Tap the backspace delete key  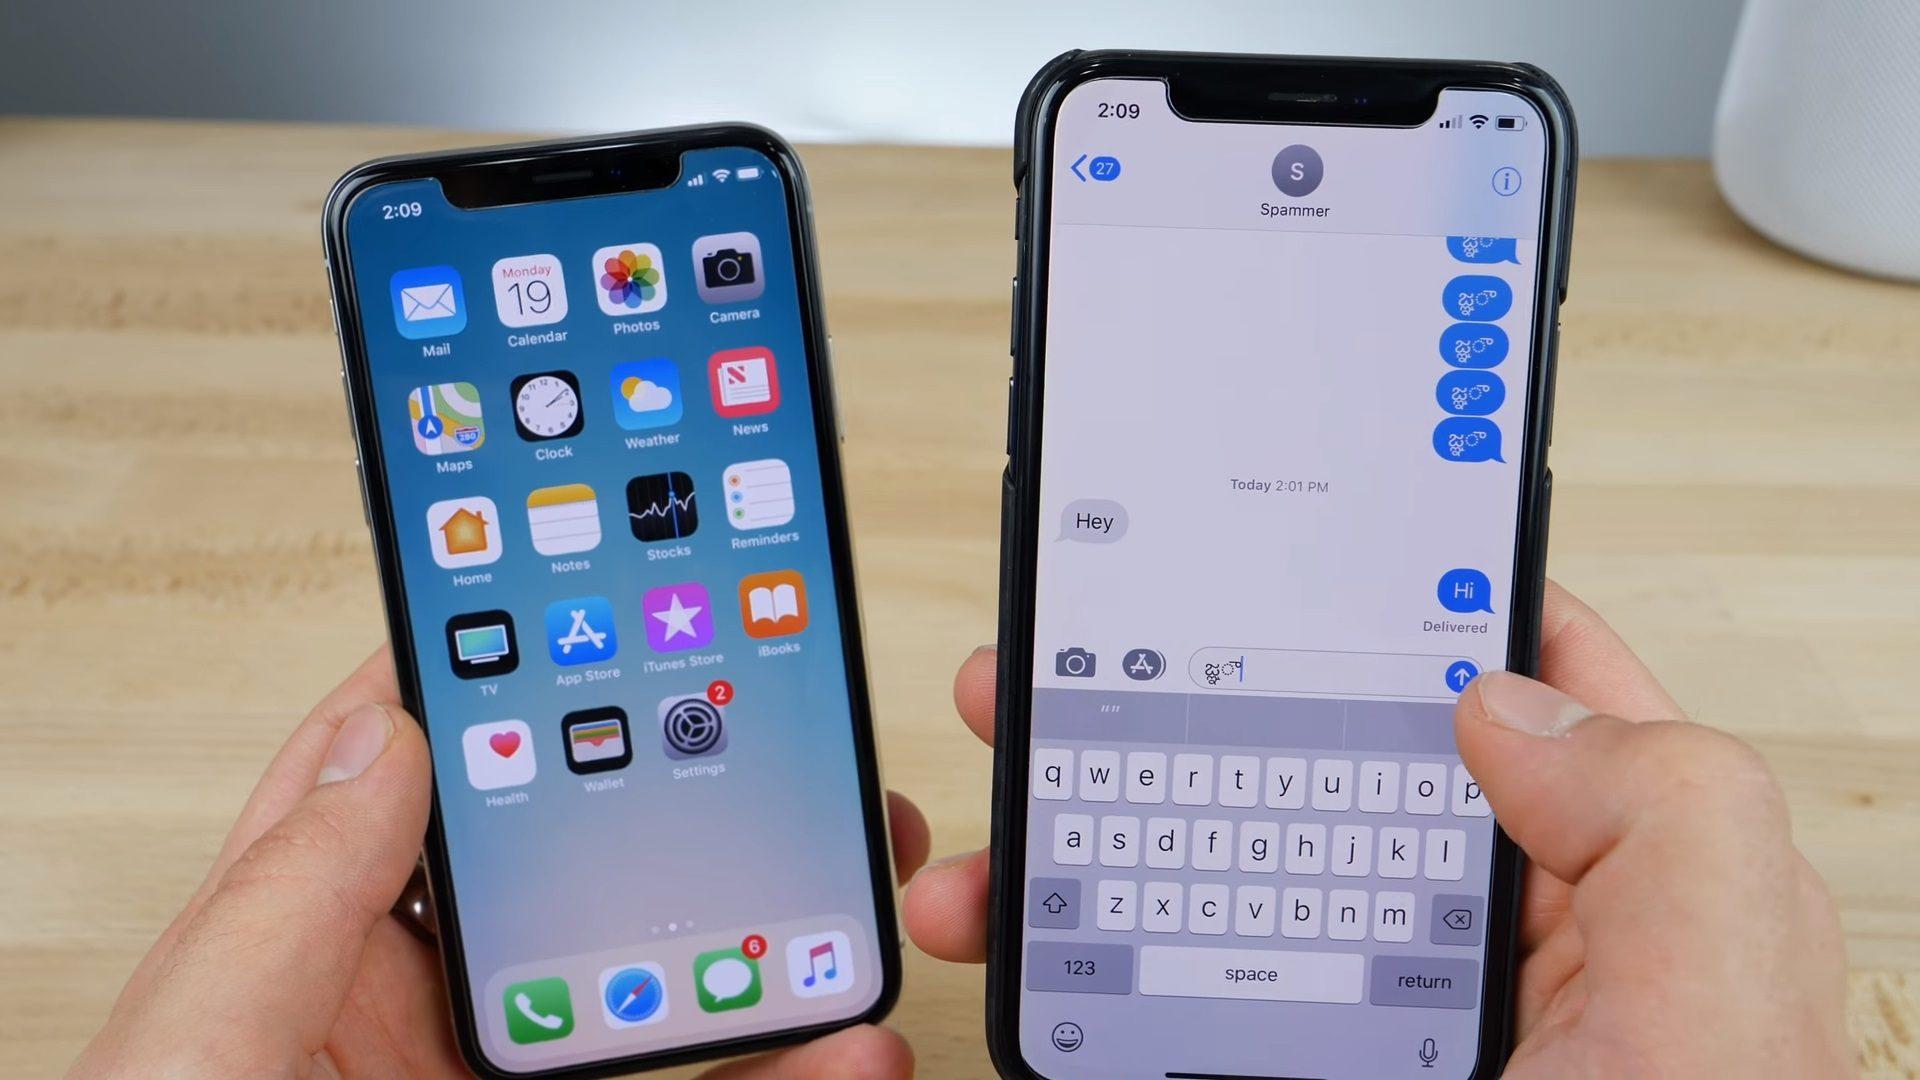(x=1461, y=918)
